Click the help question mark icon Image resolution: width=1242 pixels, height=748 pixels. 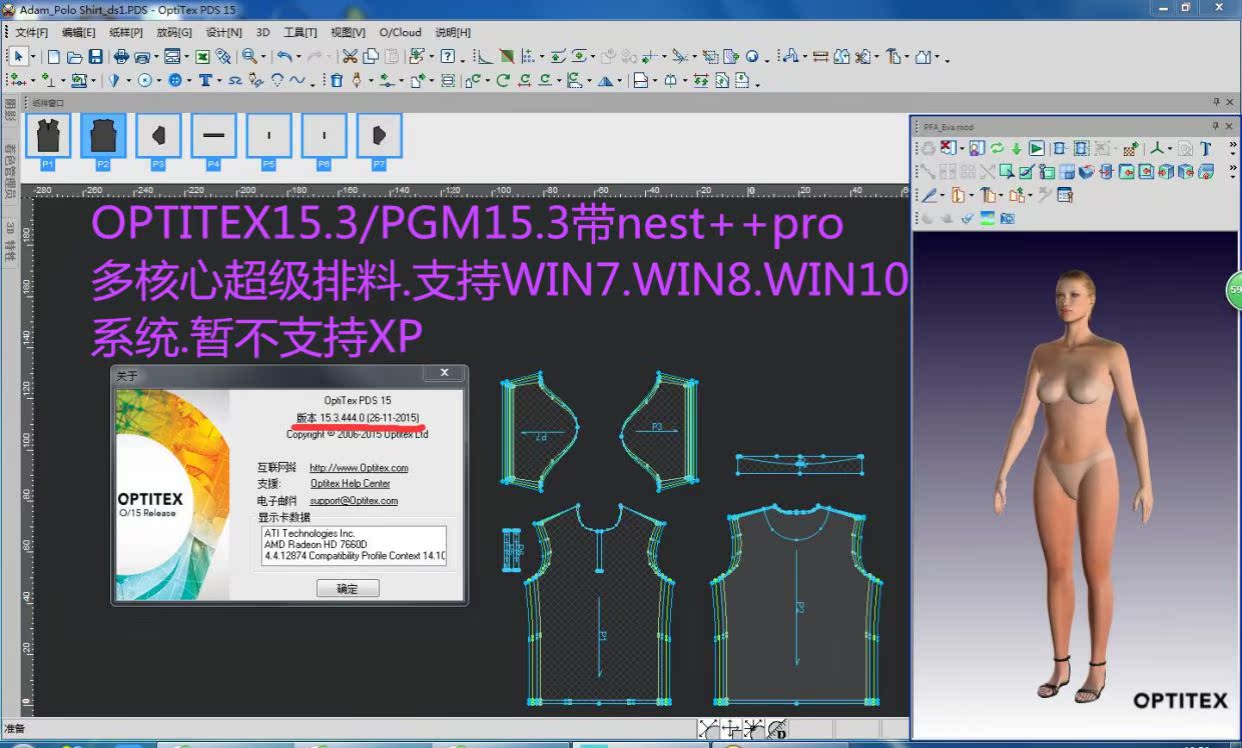click(x=447, y=57)
